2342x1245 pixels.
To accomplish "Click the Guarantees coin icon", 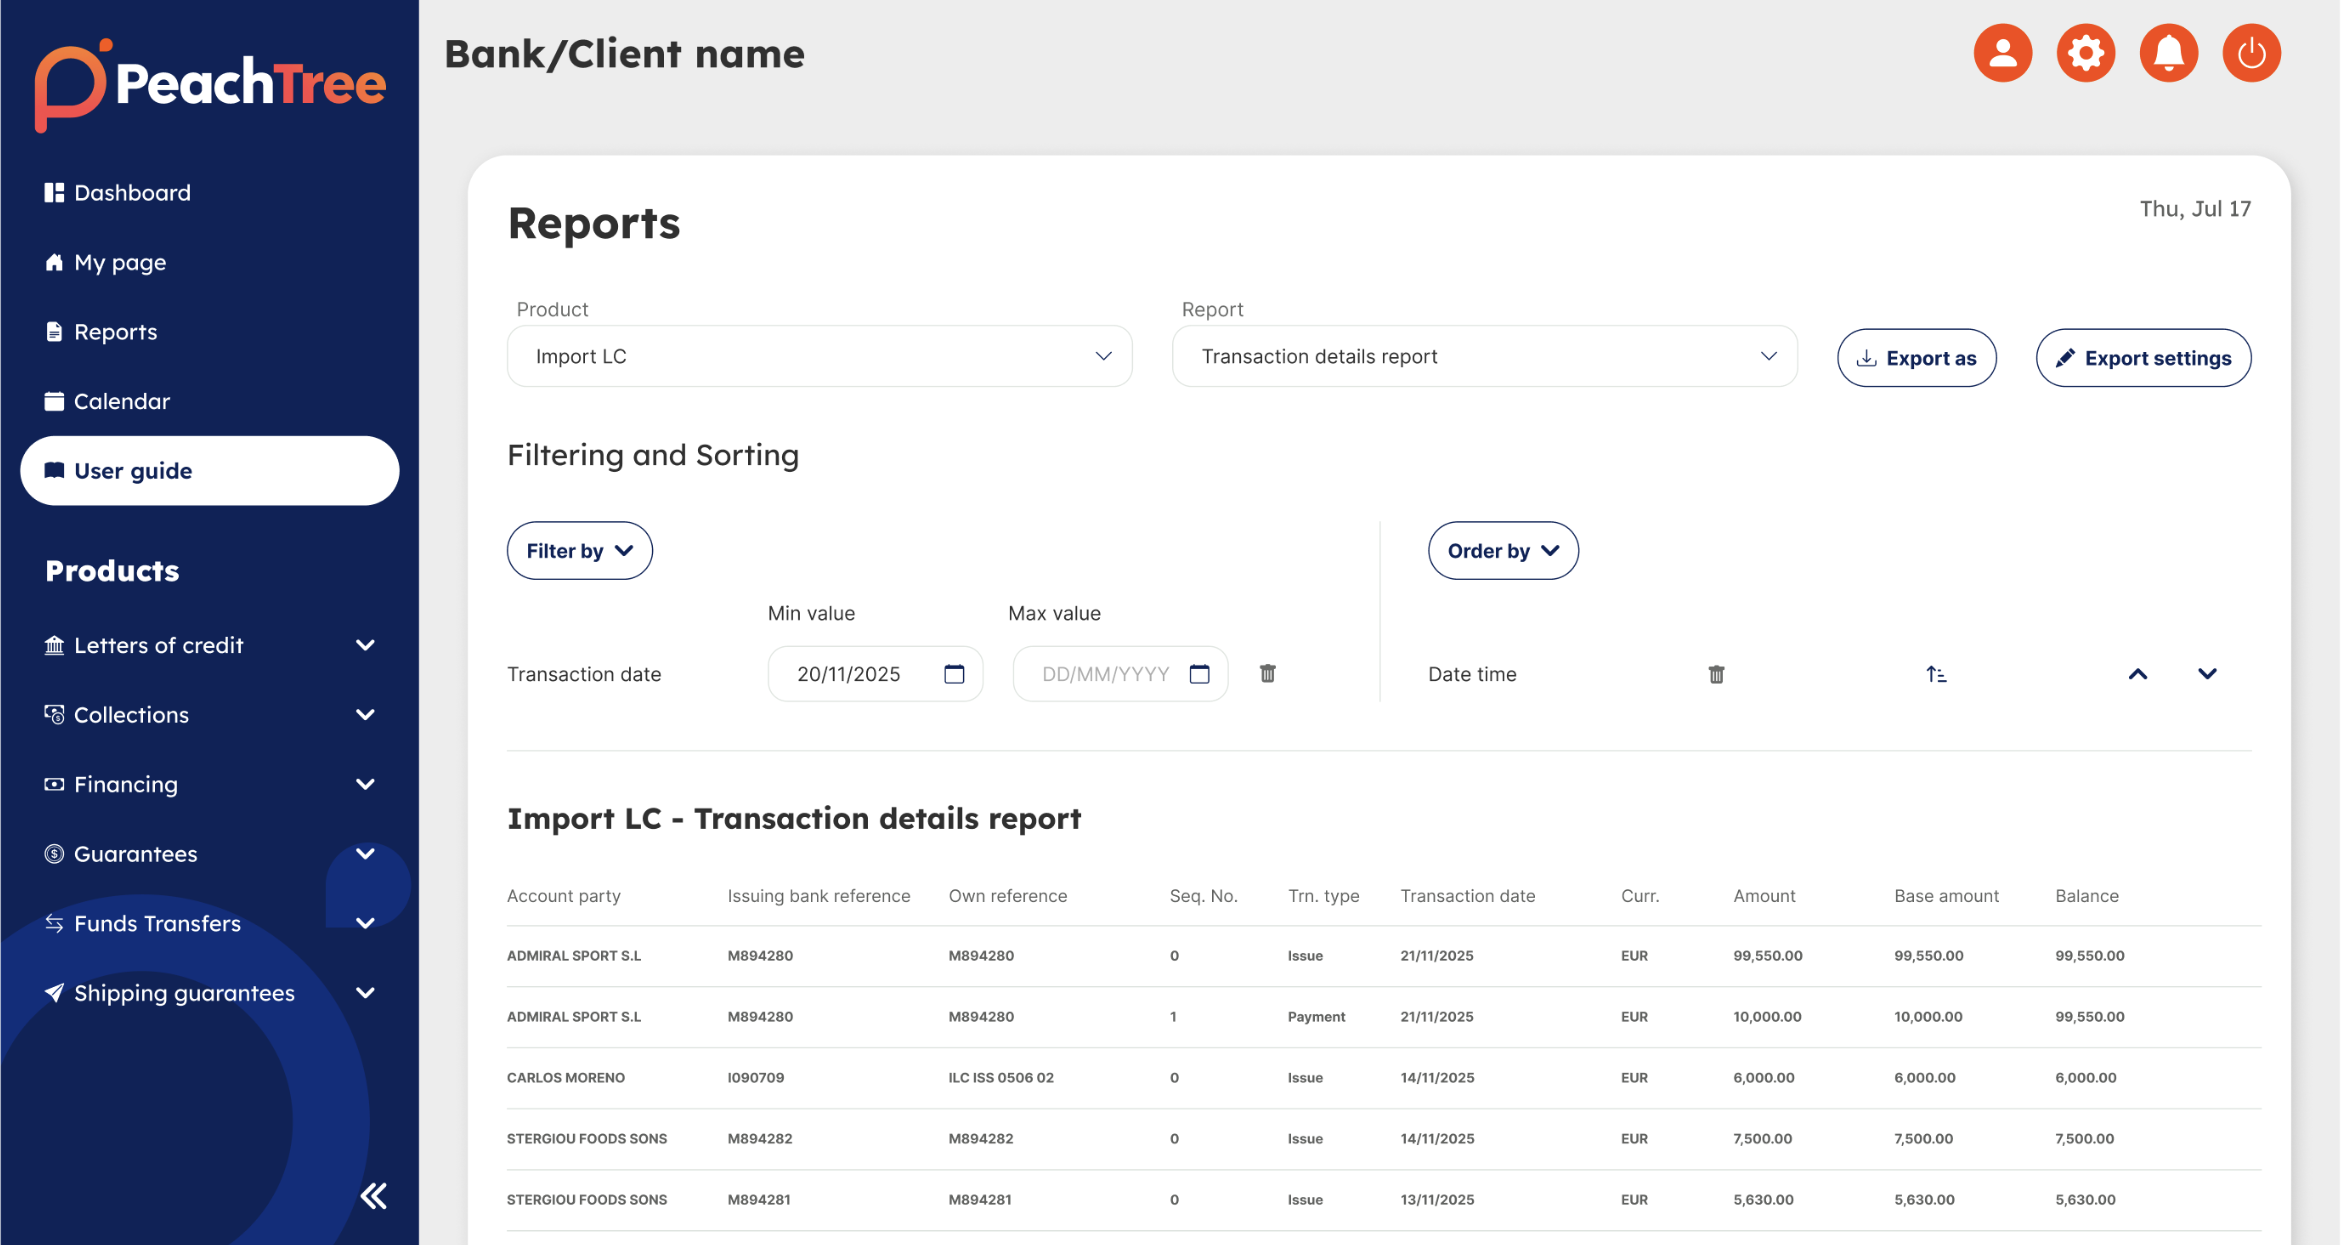I will click(54, 853).
